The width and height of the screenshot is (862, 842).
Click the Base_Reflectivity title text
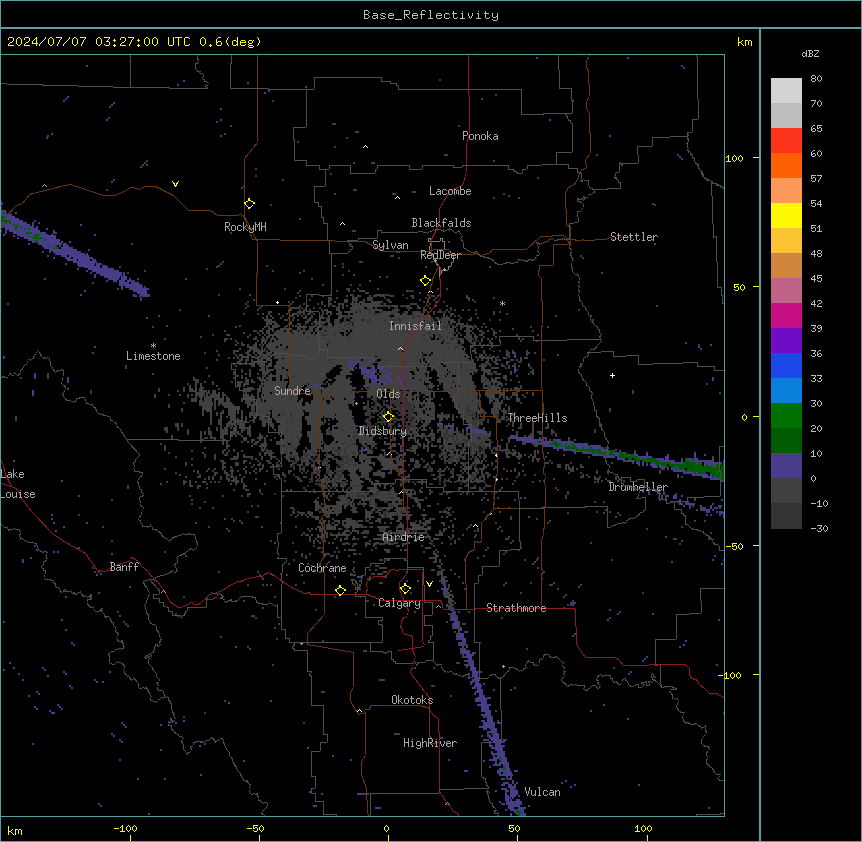tap(431, 15)
